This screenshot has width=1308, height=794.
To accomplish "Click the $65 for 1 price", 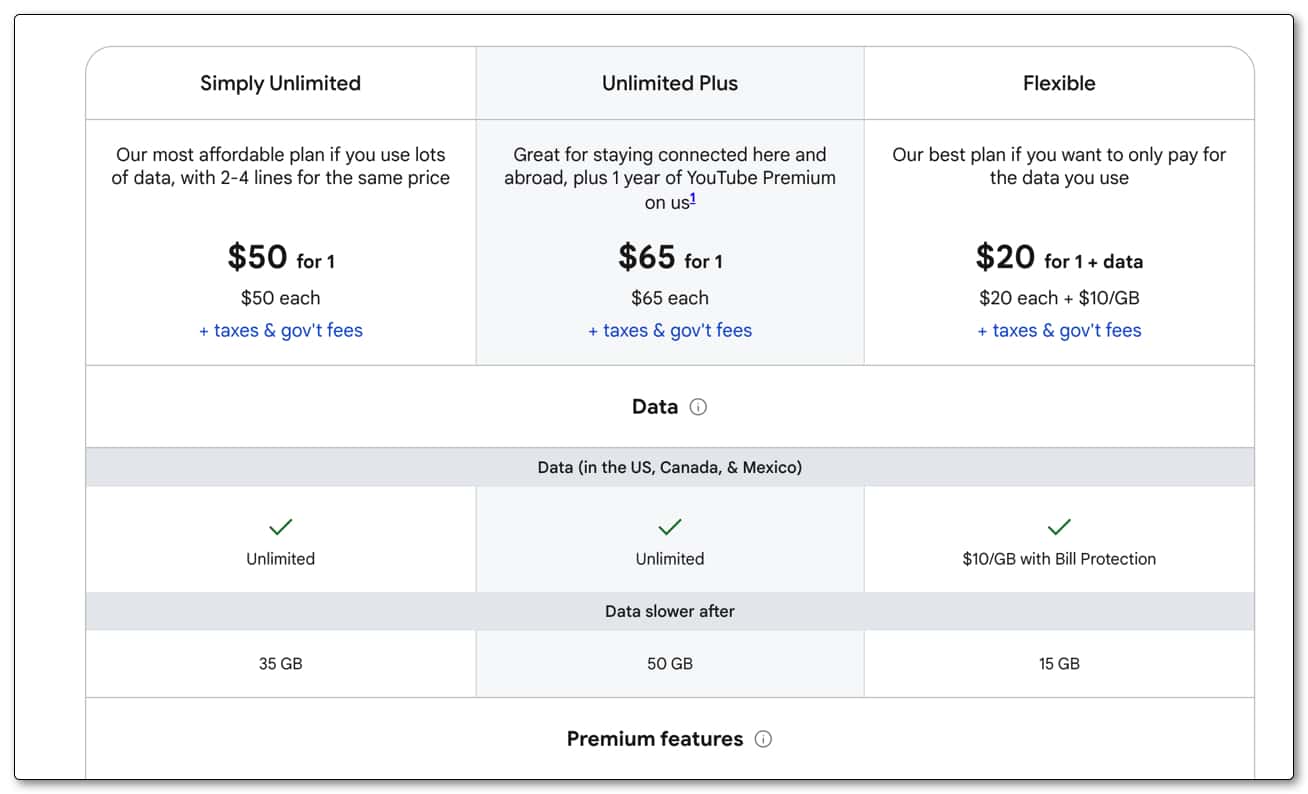I will click(670, 258).
